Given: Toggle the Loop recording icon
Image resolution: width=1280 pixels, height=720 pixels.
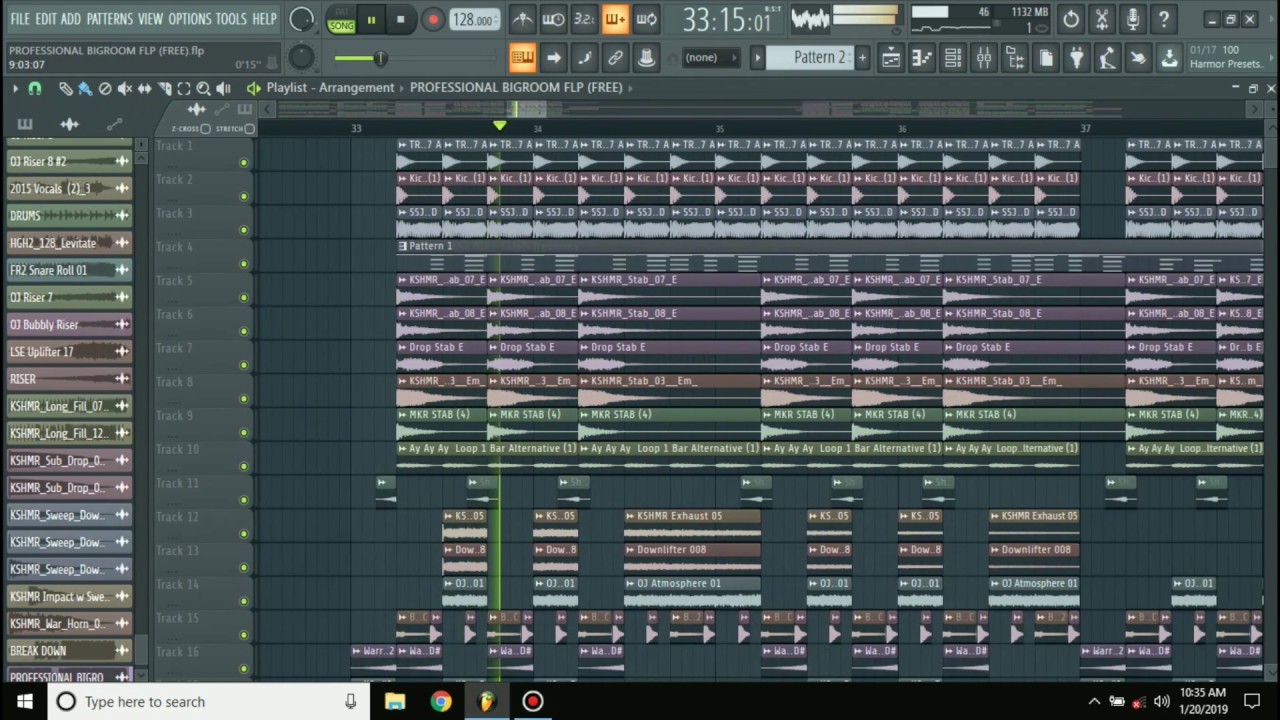Looking at the screenshot, I should [646, 19].
